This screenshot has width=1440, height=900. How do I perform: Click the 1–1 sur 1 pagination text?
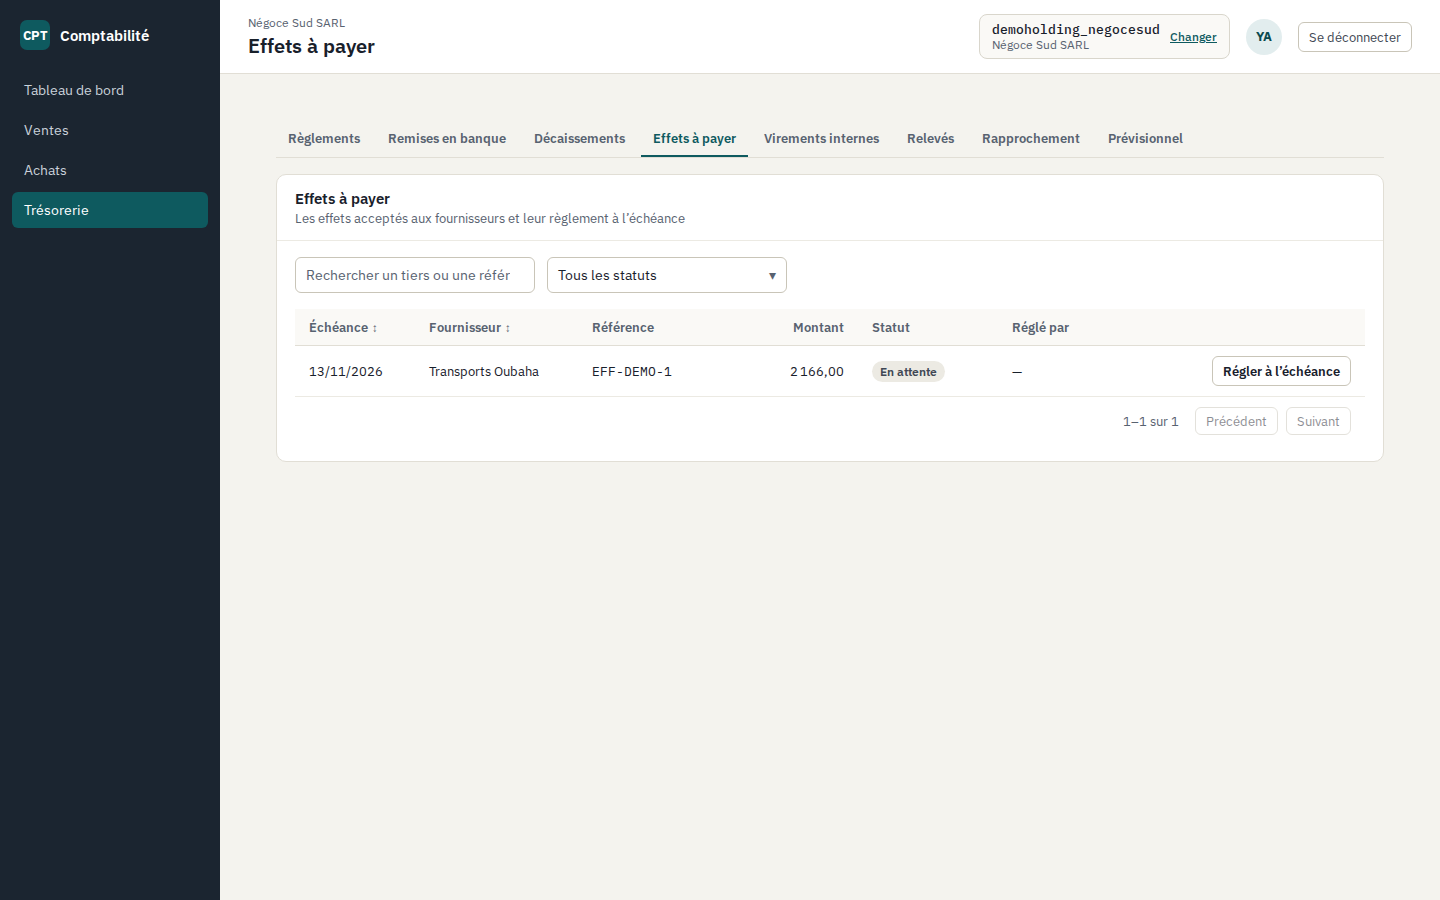coord(1151,421)
